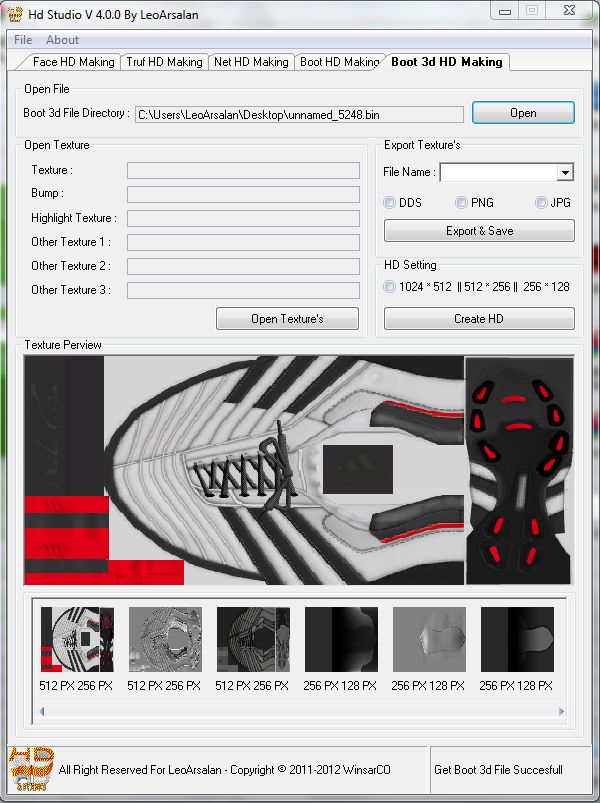Viewport: 600px width, 803px height.
Task: Open the About menu
Action: point(62,40)
